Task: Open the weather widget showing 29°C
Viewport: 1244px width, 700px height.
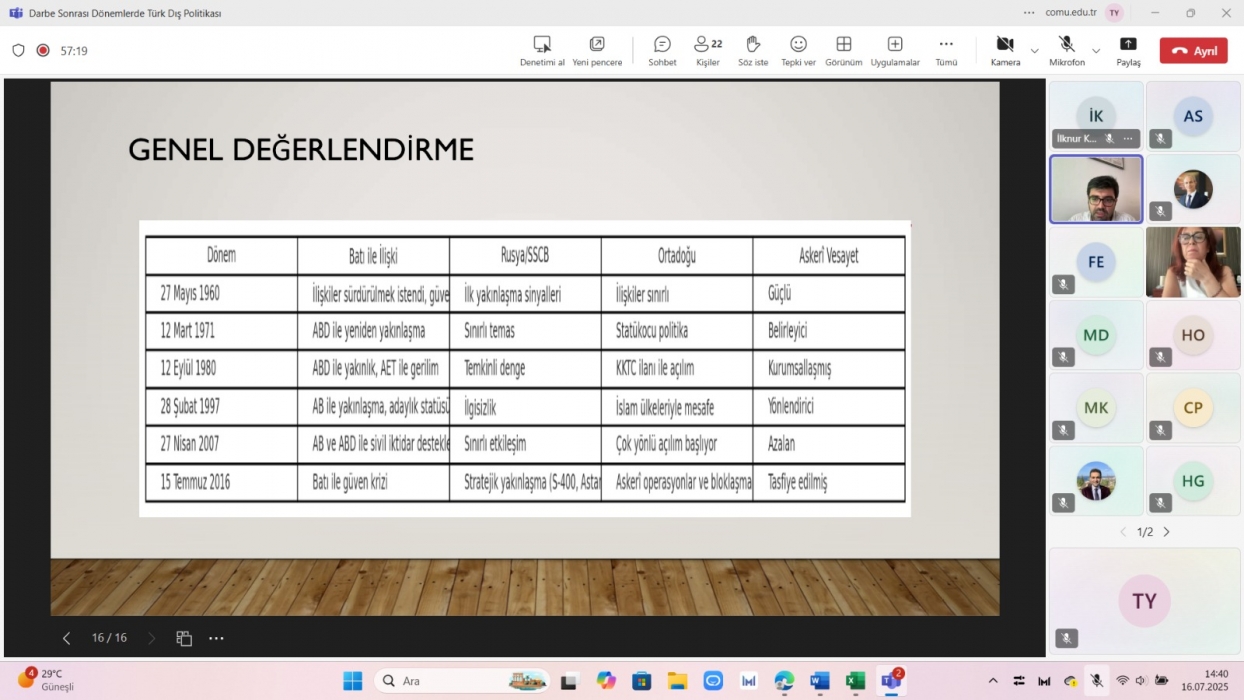Action: pyautogui.click(x=46, y=680)
